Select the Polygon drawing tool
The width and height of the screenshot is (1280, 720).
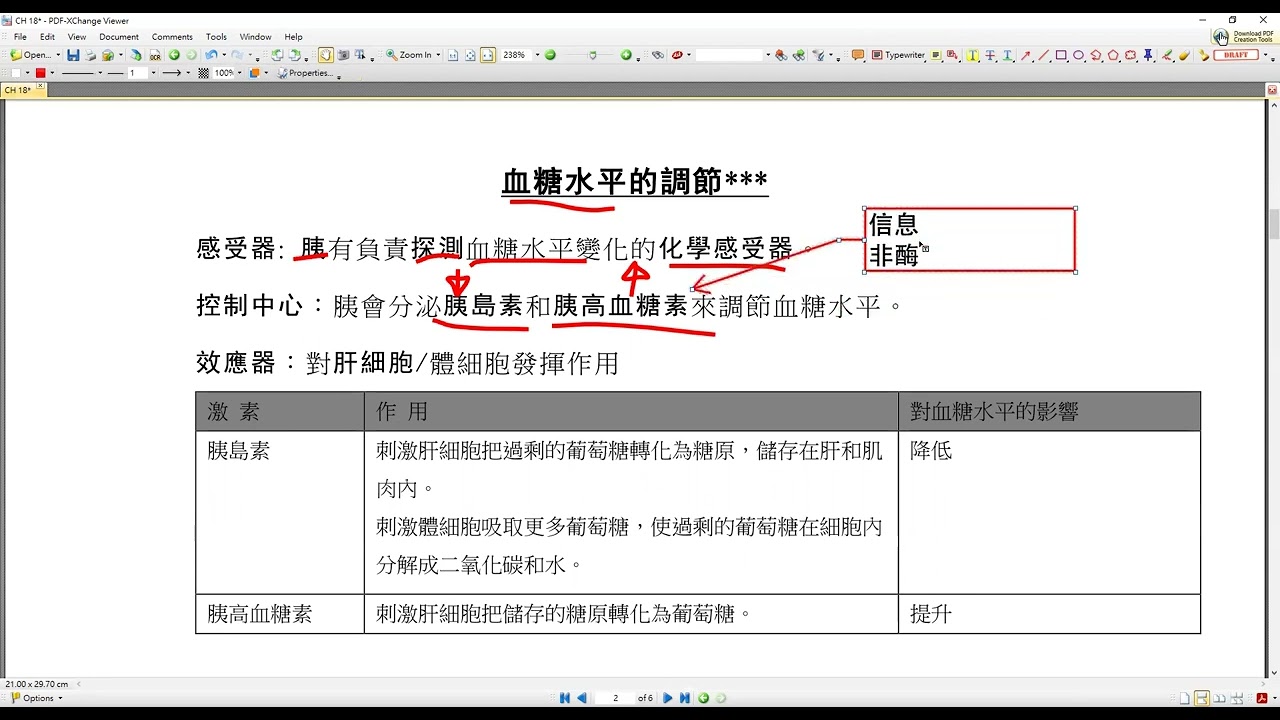click(1113, 55)
